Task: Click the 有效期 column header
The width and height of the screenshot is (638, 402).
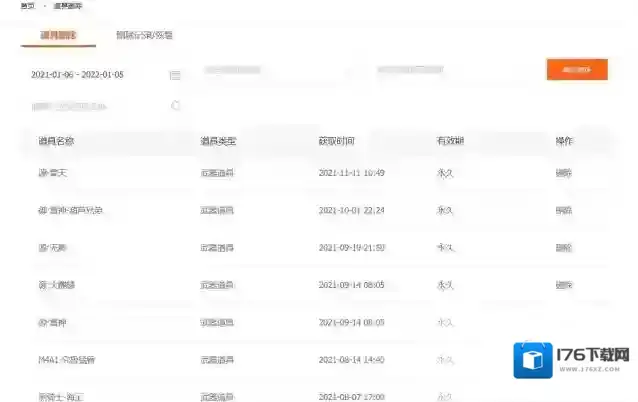Action: (450, 141)
